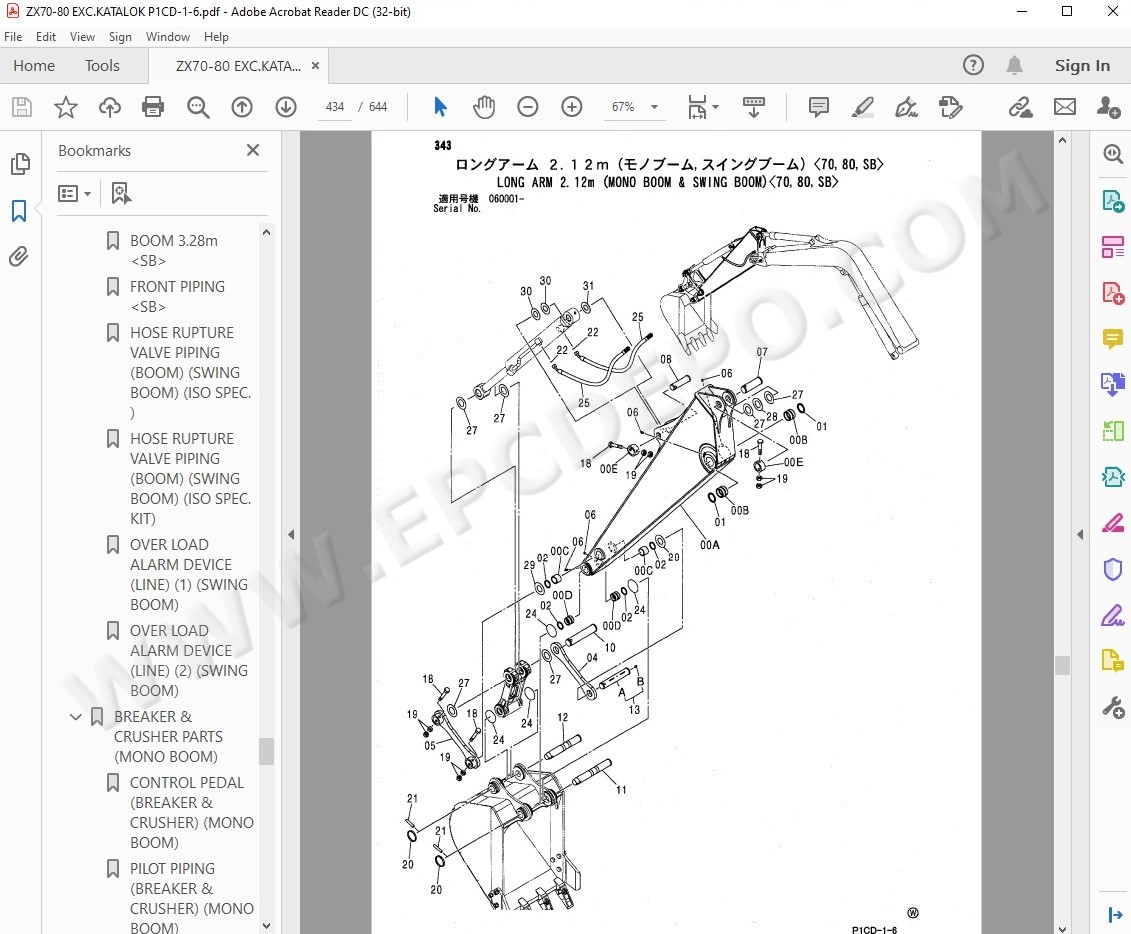Open the Fill and Sign pen tool
Viewport: 1131px width, 934px height.
coord(907,107)
